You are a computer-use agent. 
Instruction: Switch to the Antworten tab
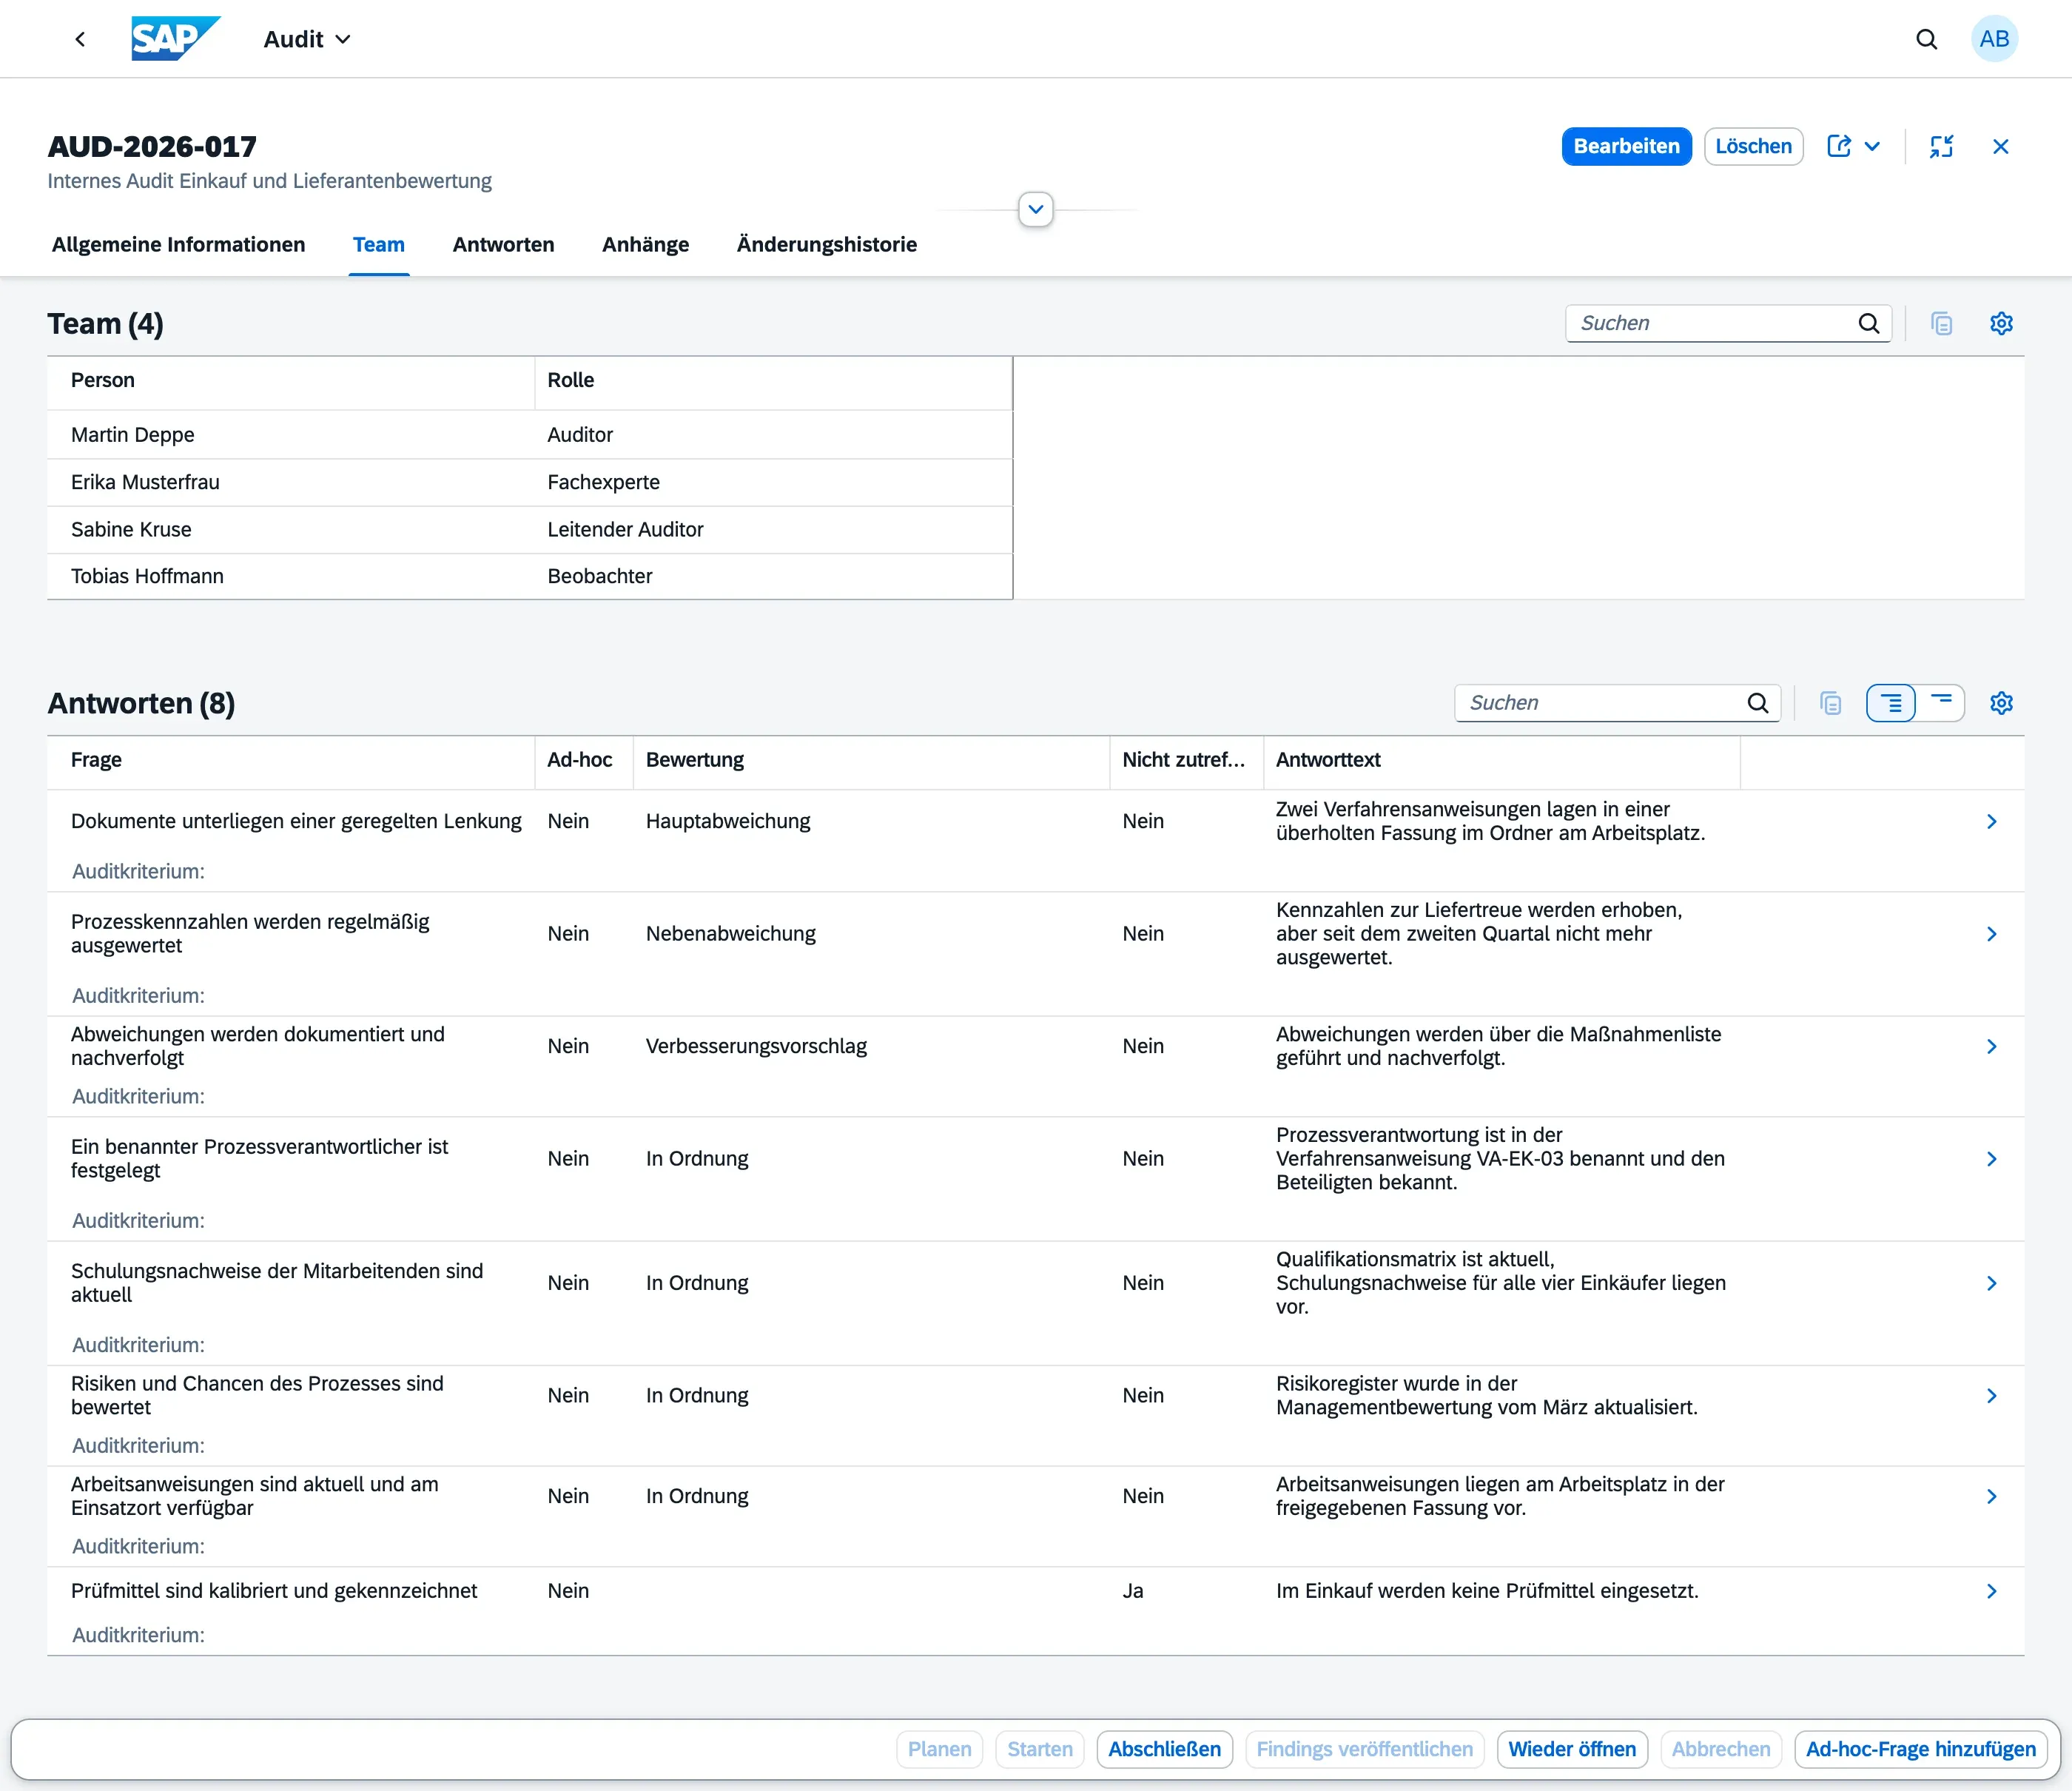503,244
